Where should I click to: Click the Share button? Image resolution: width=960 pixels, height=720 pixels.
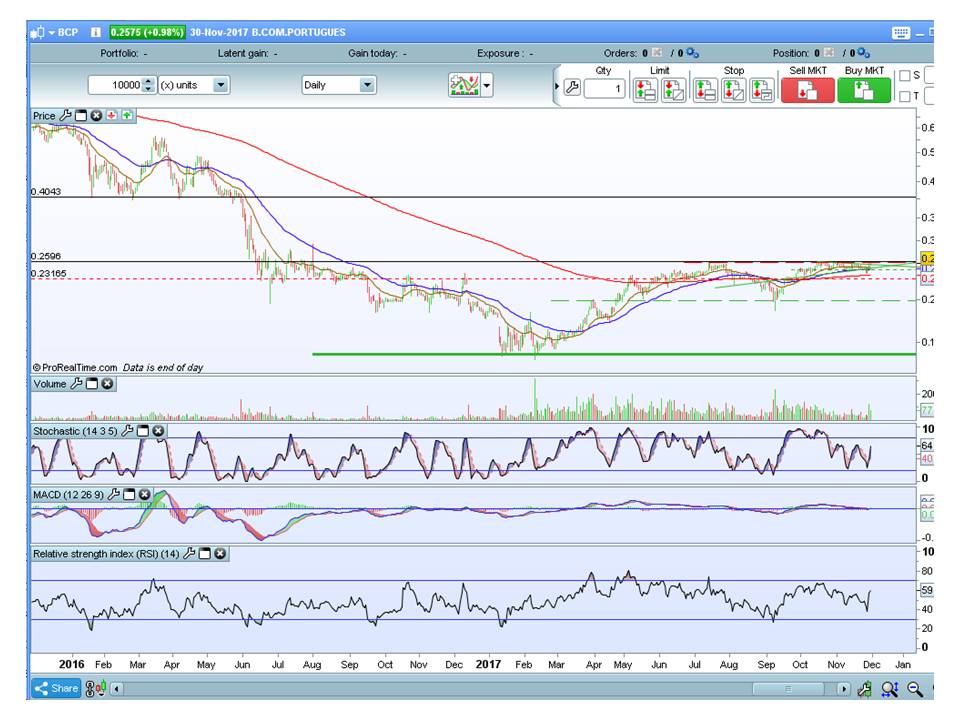click(x=56, y=688)
